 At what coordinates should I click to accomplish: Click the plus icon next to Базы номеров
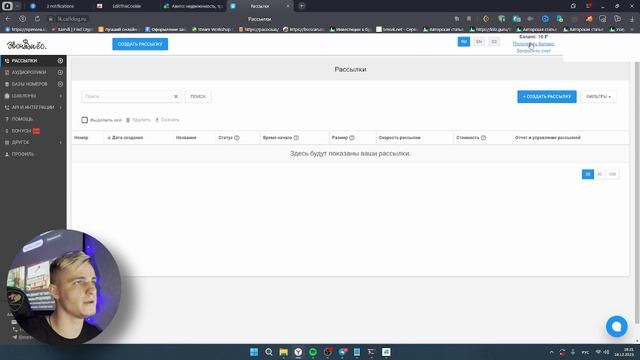pos(60,84)
